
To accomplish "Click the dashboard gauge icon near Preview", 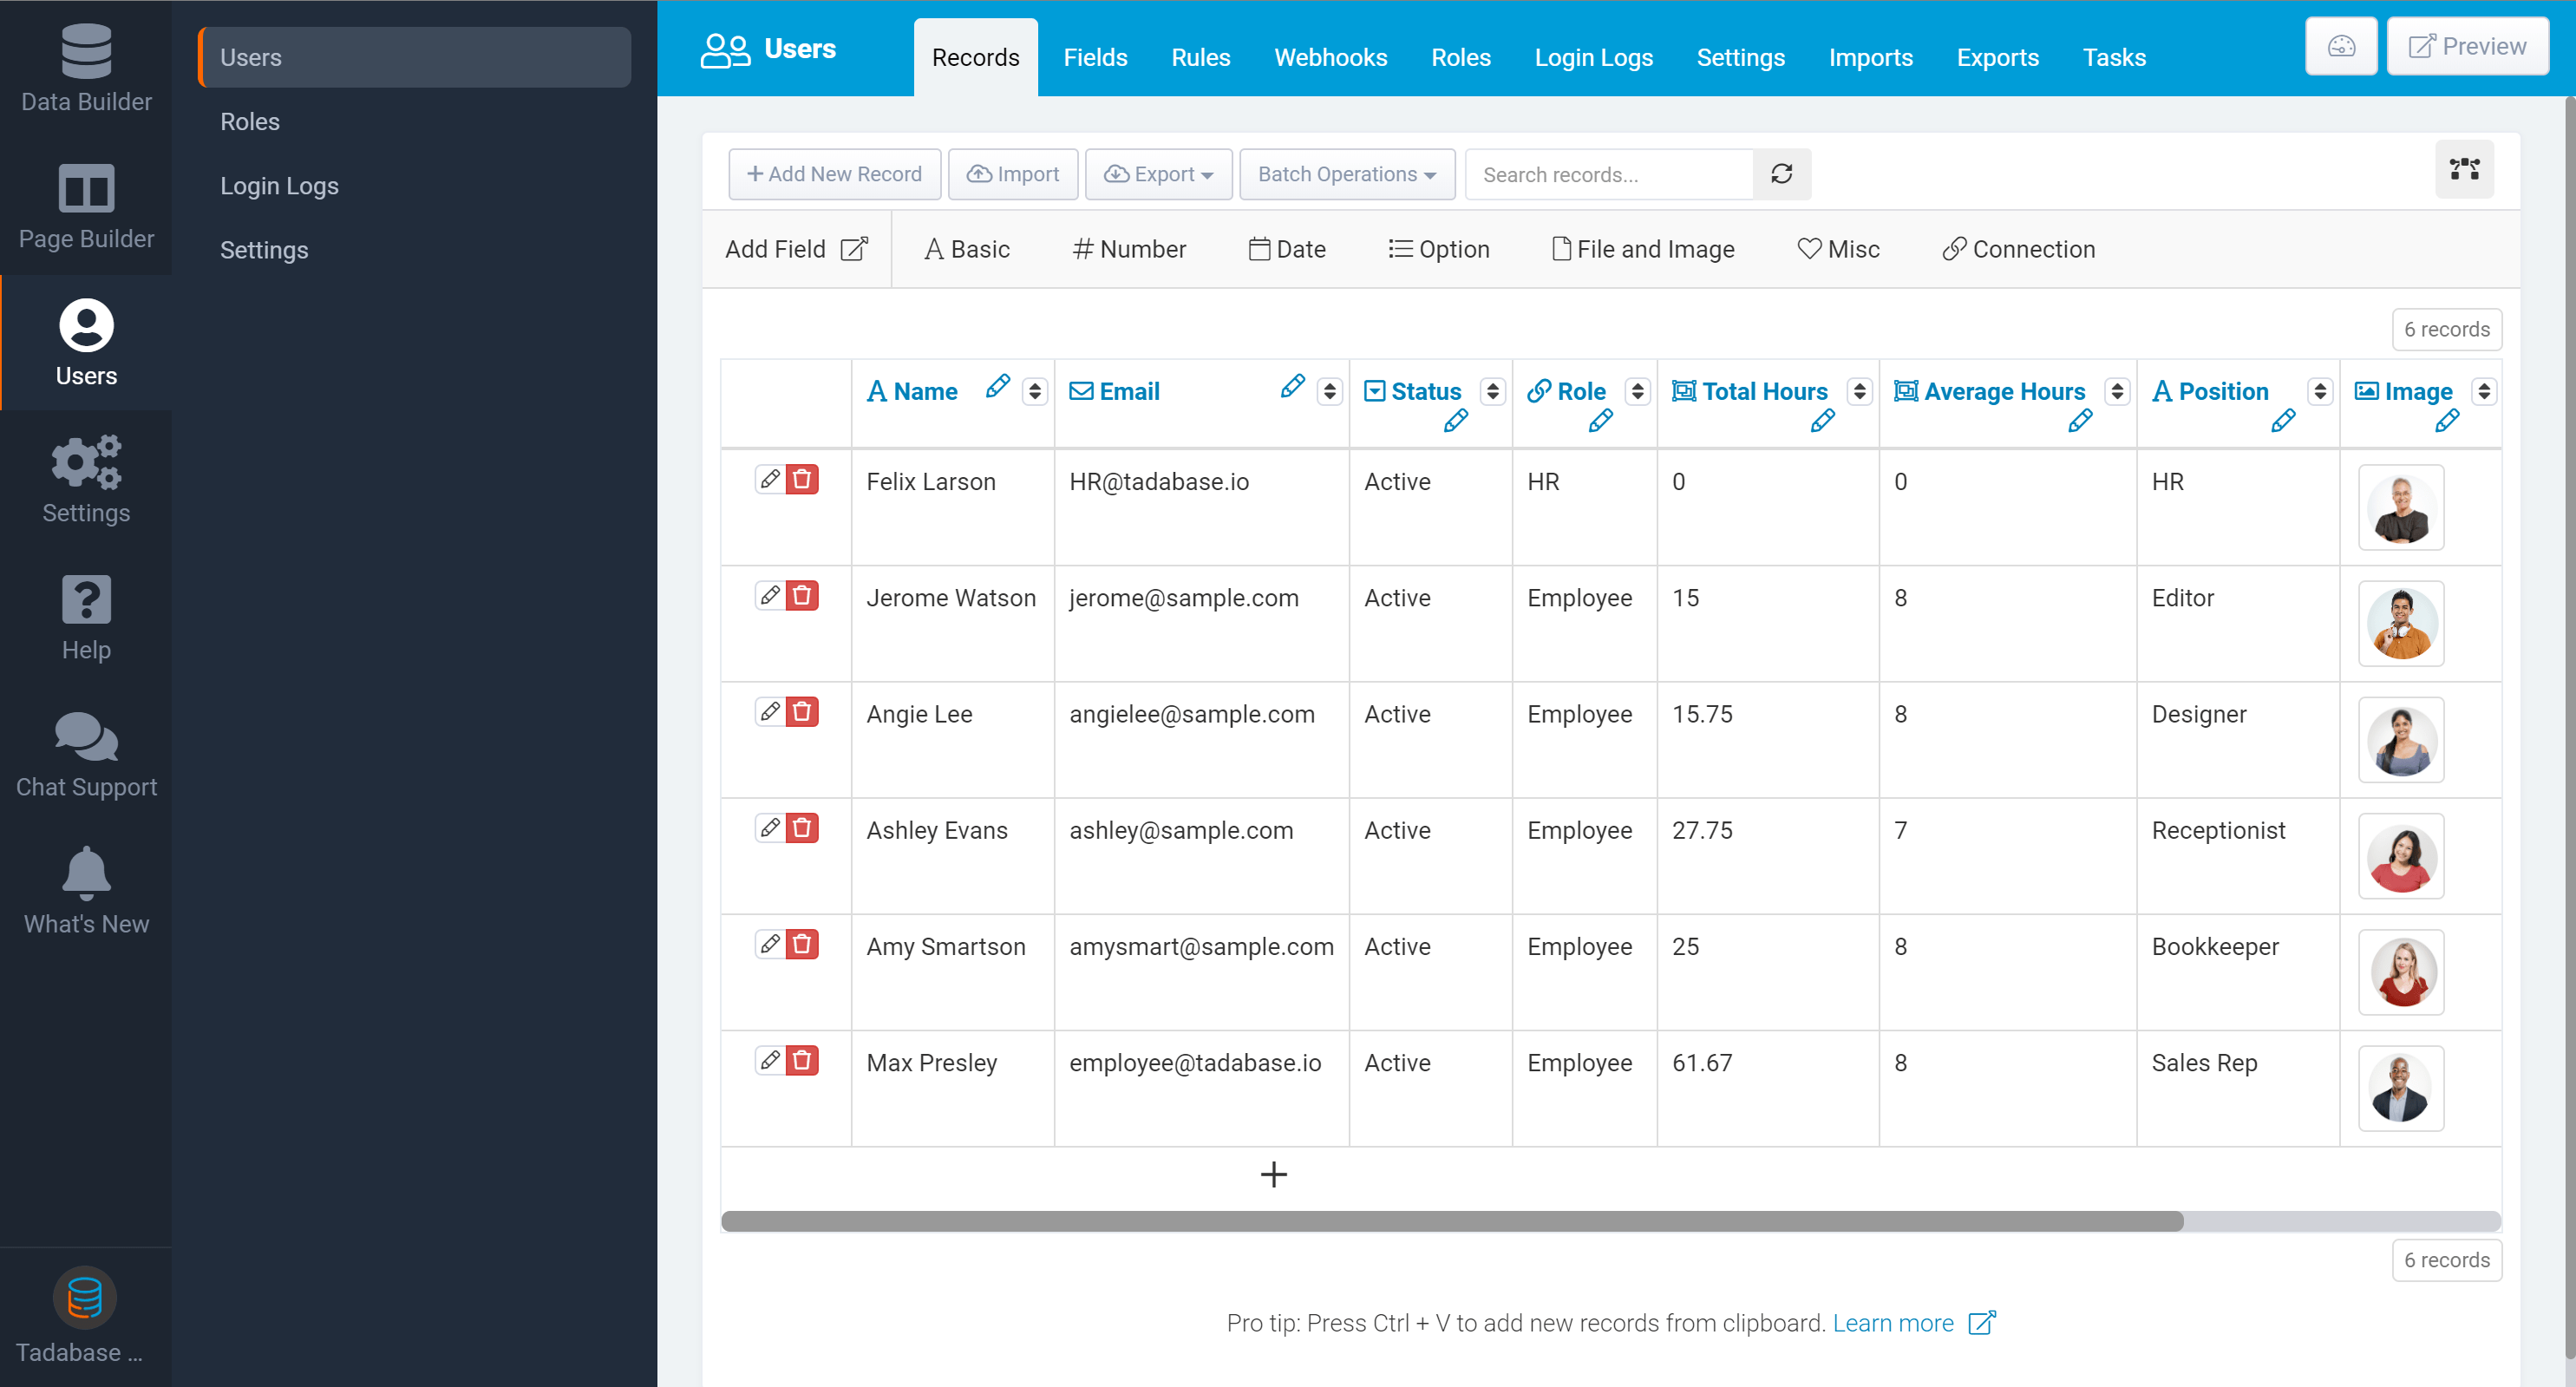I will [2340, 47].
